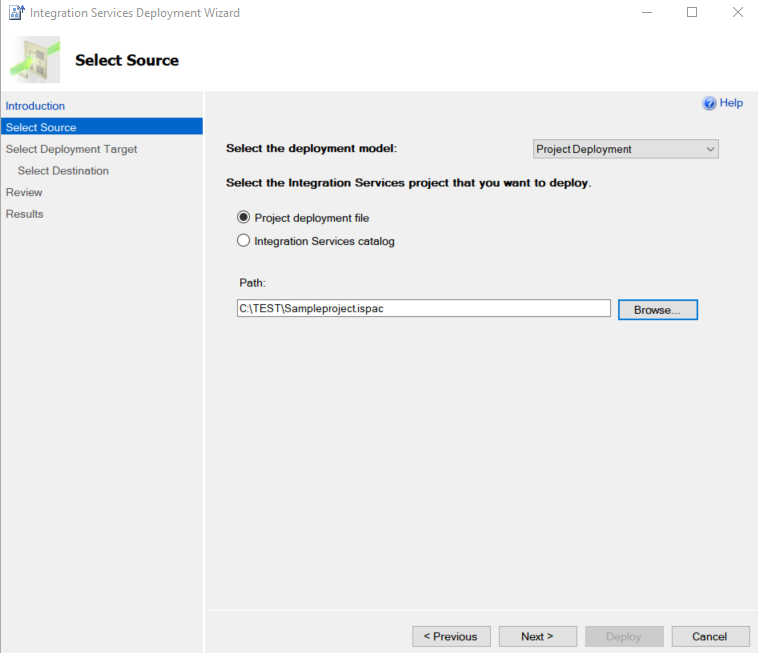Open the Select Deployment Target step

coord(72,149)
